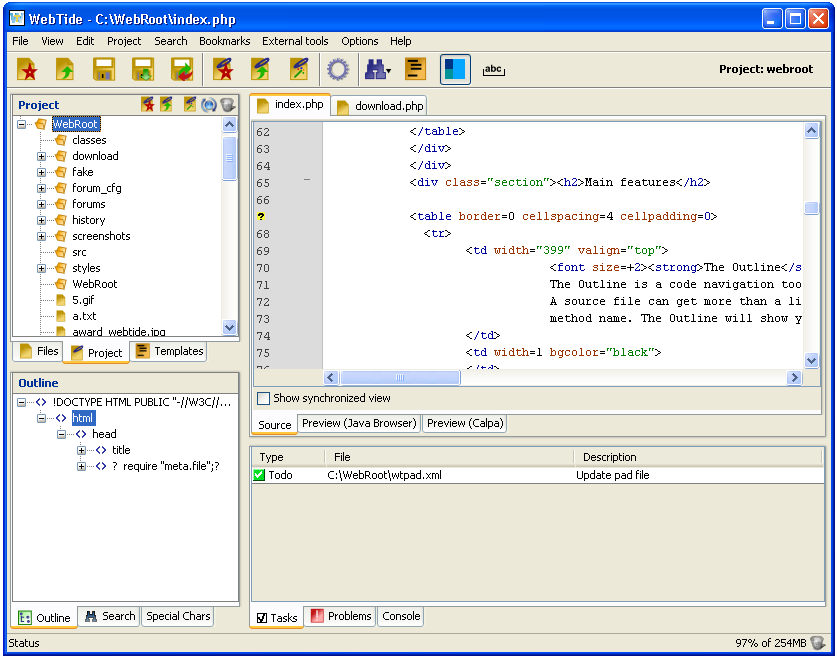Viewport: 837px width, 658px height.
Task: Show the Console tab
Action: coord(401,616)
